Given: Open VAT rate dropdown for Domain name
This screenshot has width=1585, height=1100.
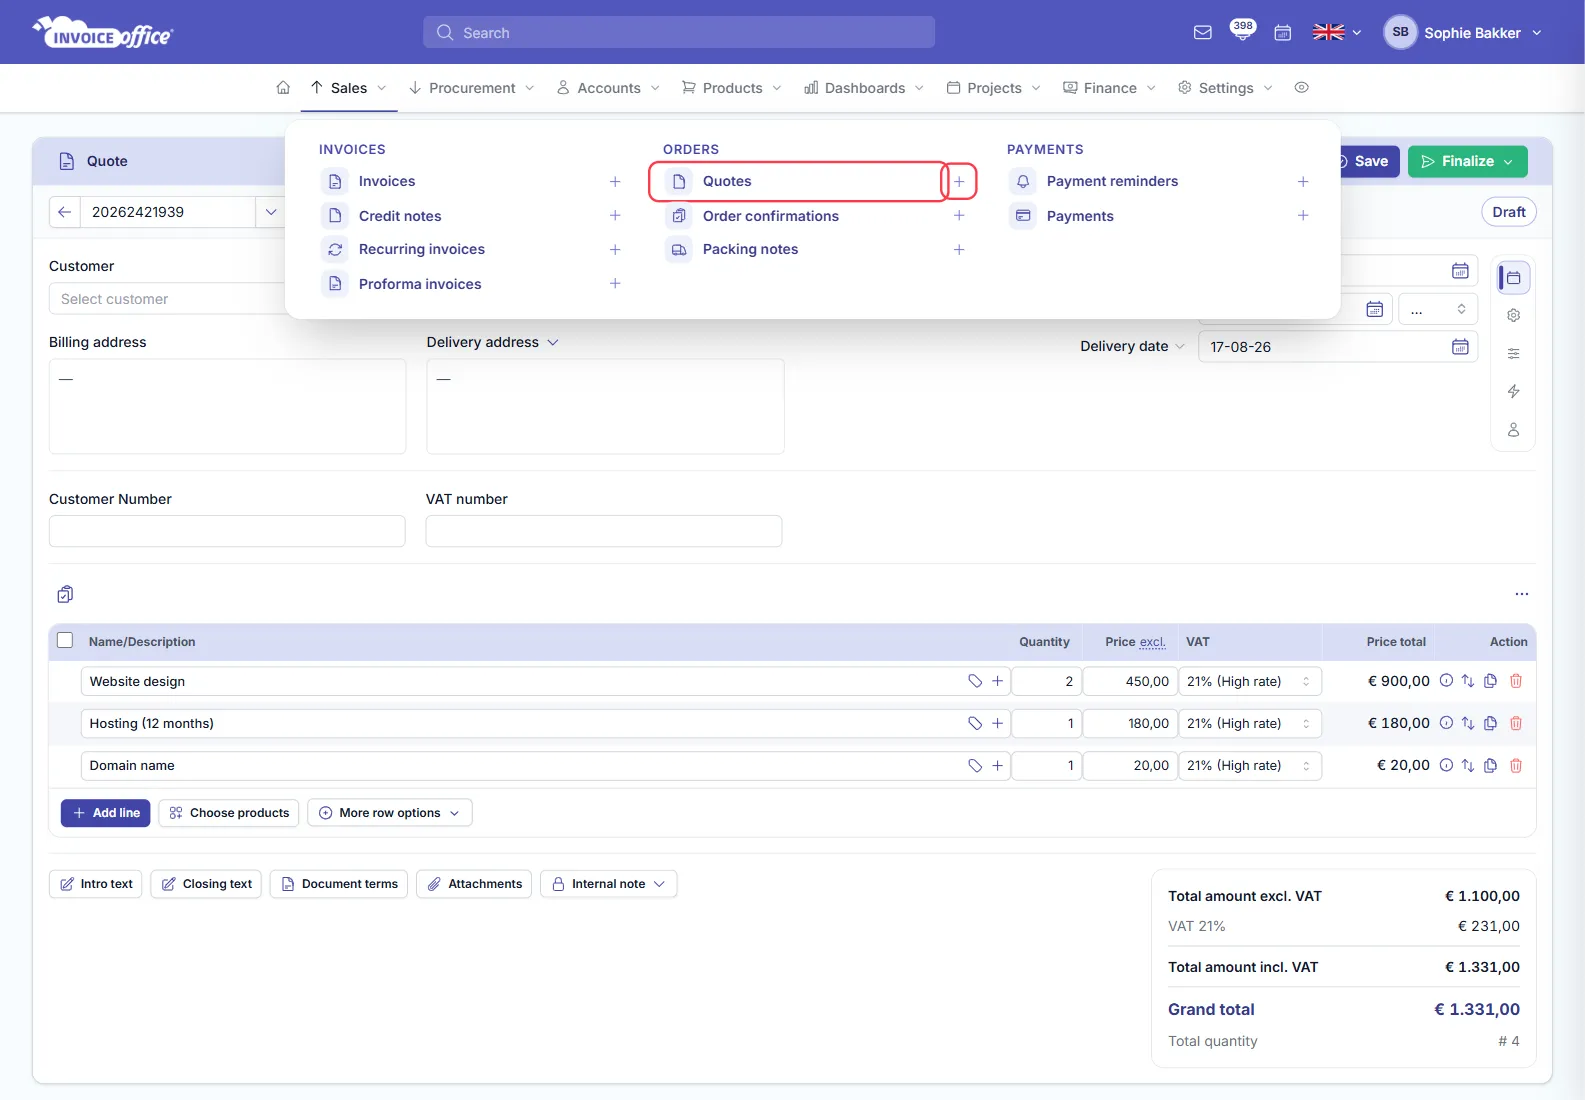Looking at the screenshot, I should click(x=1250, y=766).
